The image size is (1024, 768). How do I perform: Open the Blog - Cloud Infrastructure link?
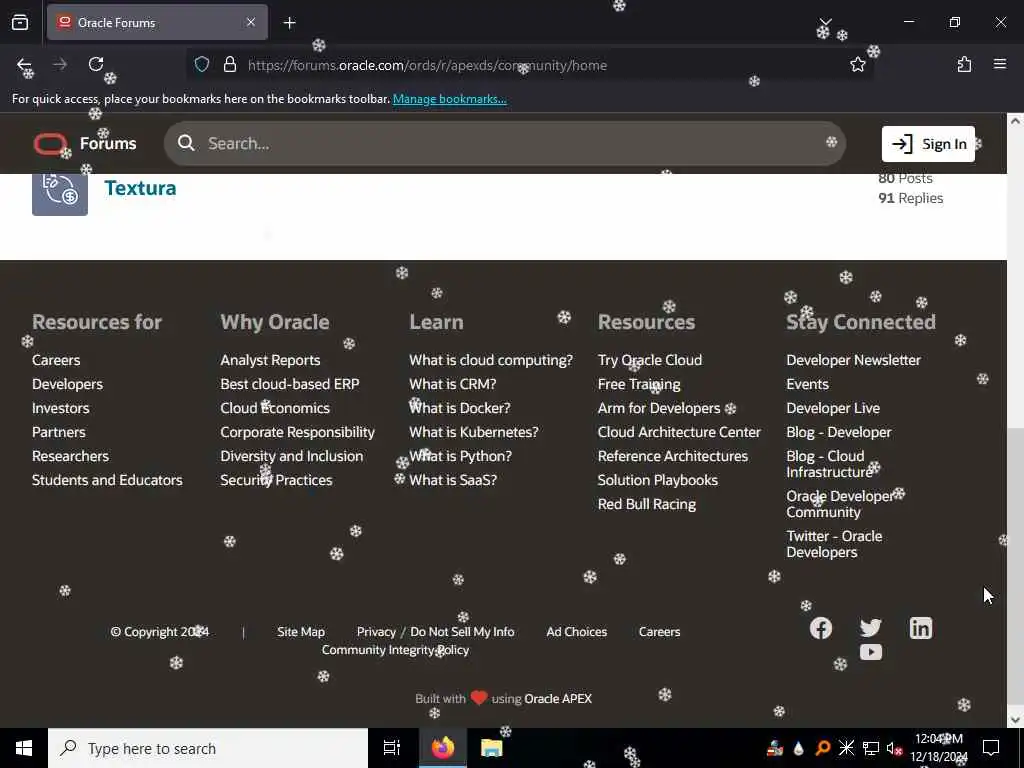(x=829, y=464)
